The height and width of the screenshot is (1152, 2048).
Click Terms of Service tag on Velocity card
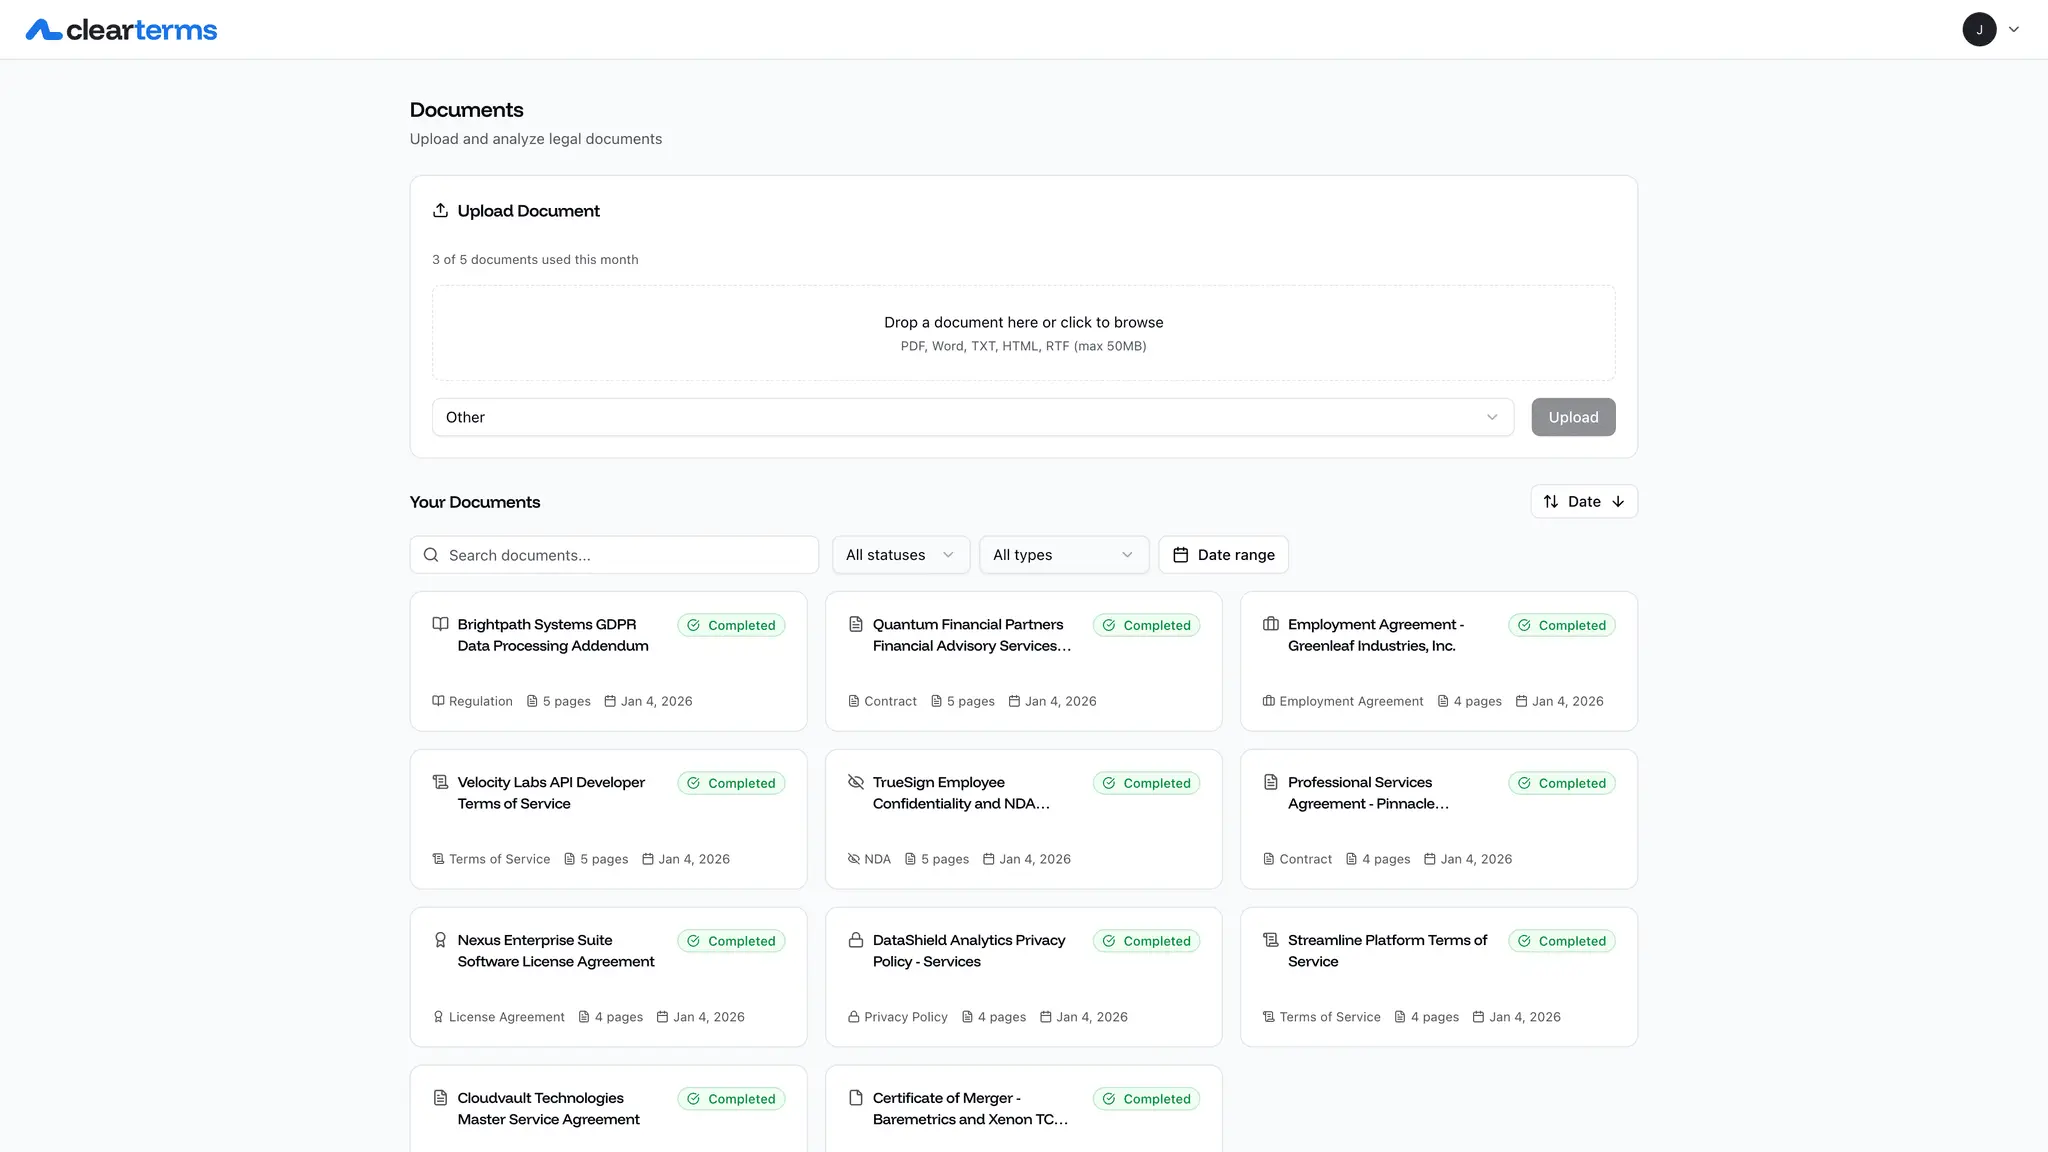click(491, 859)
